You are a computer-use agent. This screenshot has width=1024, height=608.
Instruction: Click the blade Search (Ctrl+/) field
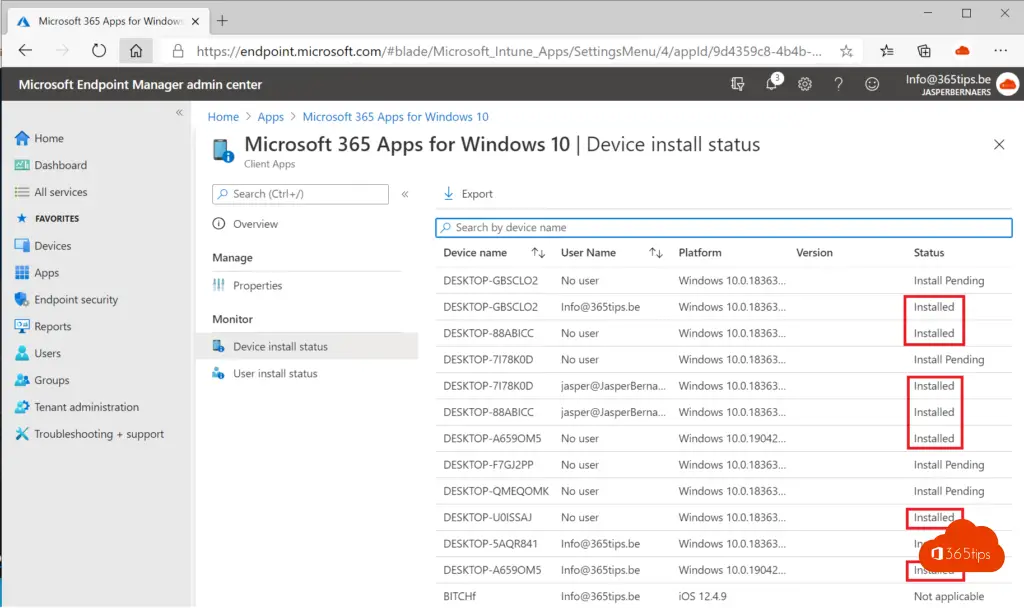[300, 194]
